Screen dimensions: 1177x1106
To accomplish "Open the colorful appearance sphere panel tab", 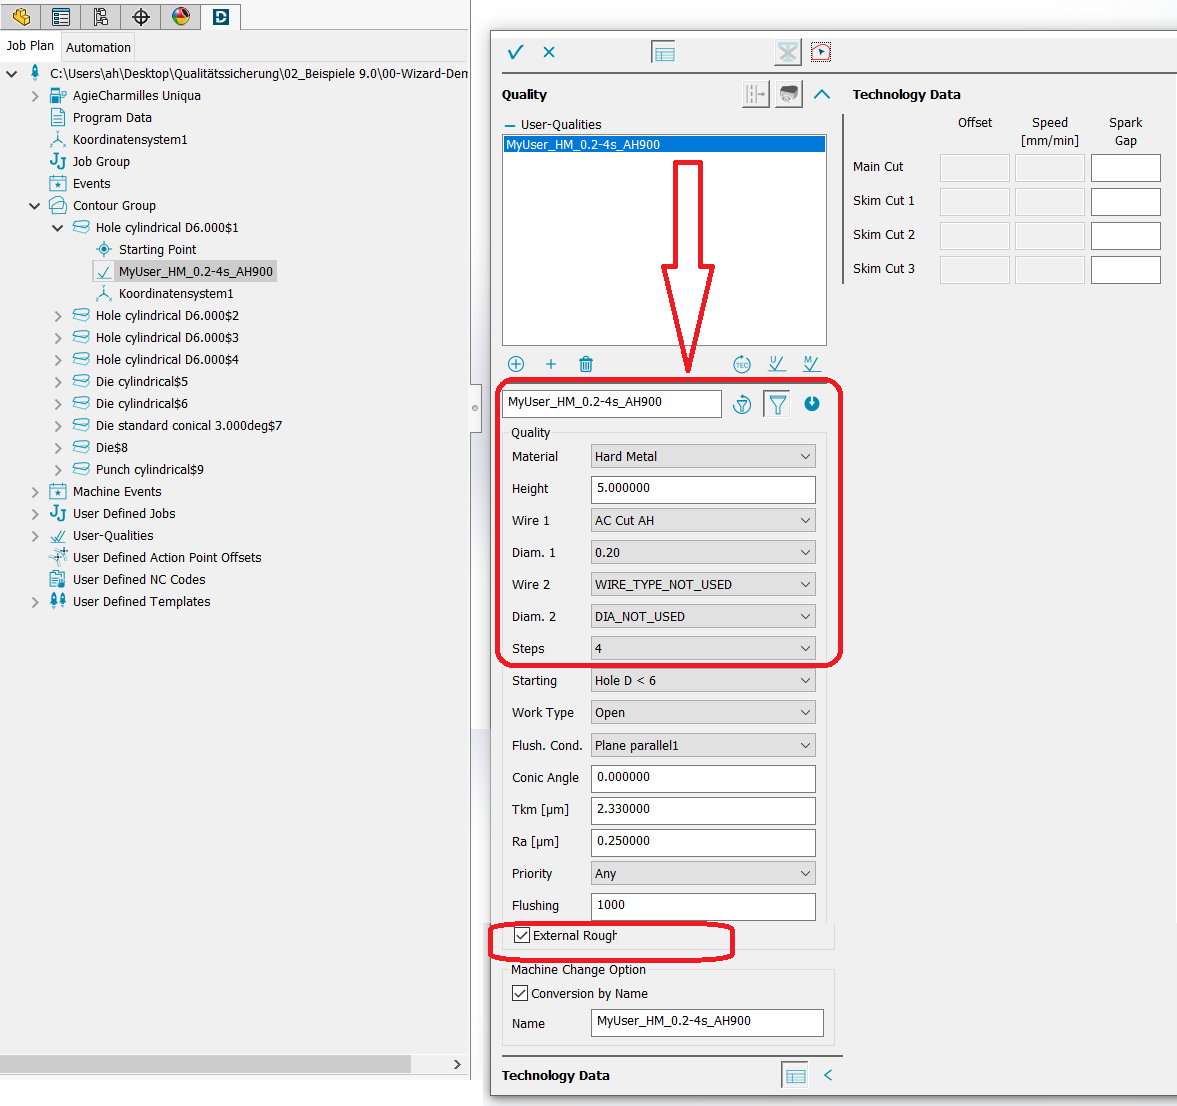I will pos(181,16).
